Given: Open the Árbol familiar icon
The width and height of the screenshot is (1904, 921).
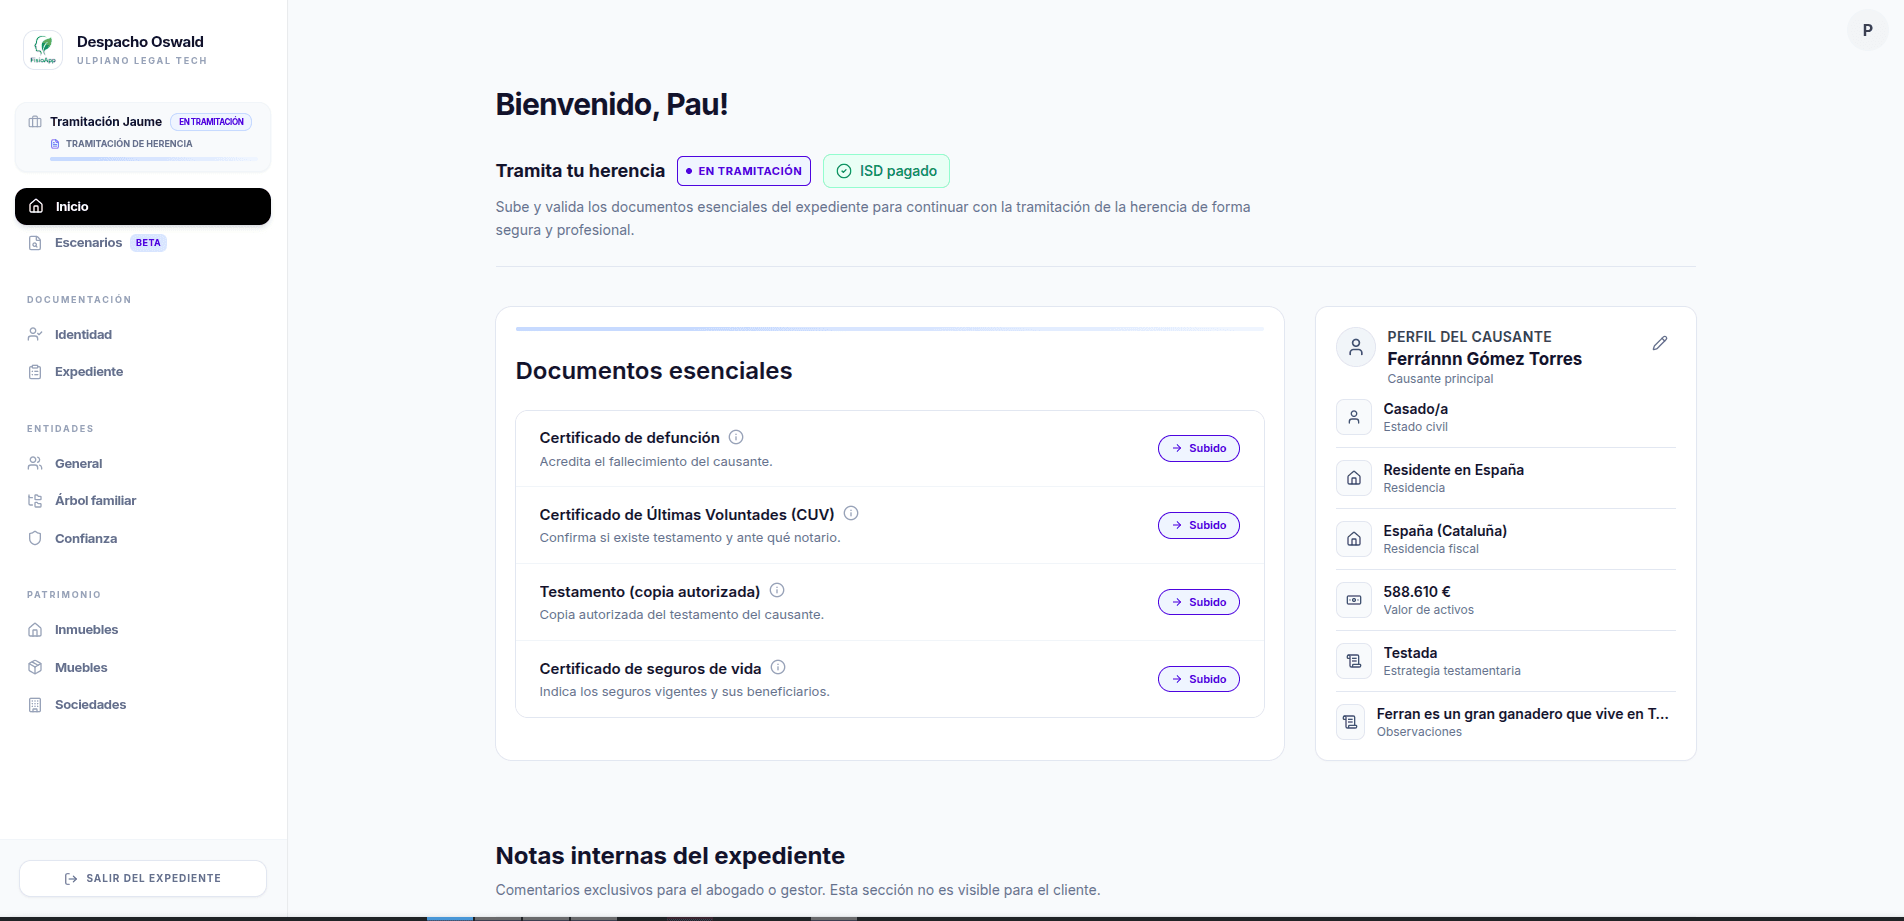Looking at the screenshot, I should click(x=36, y=500).
